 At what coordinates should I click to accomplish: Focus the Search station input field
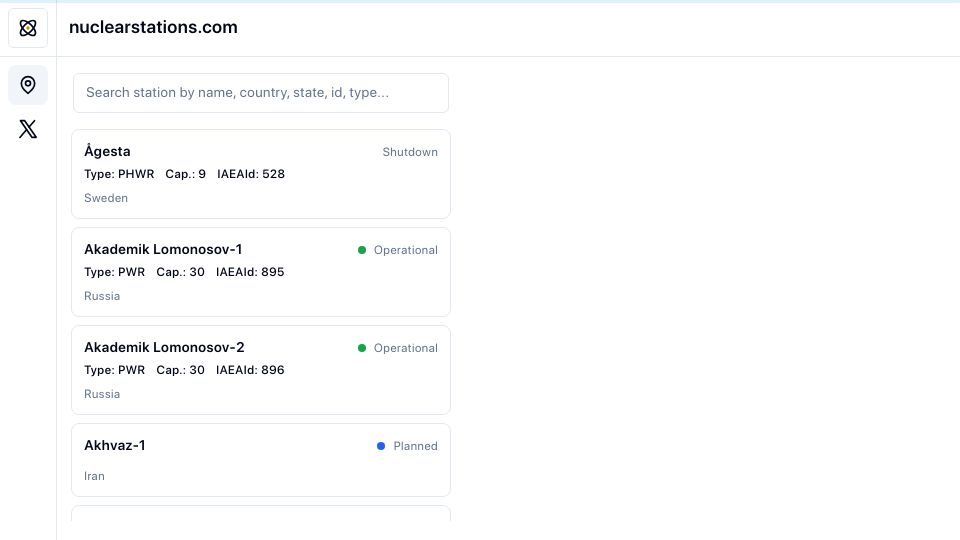(x=261, y=93)
